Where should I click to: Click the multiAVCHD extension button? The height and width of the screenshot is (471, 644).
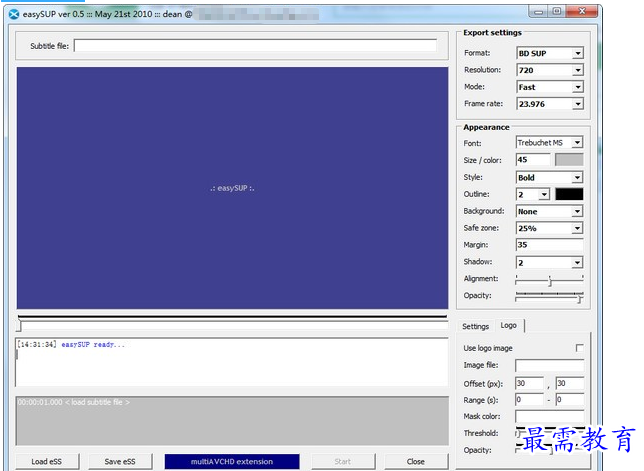tap(233, 461)
